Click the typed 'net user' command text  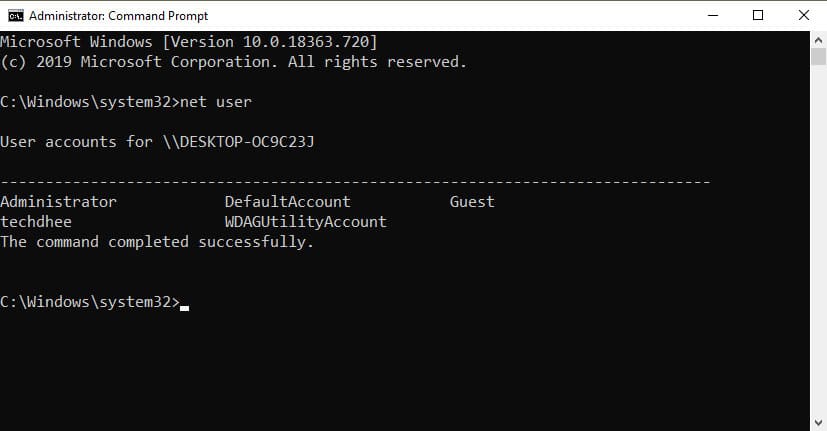[x=216, y=101]
